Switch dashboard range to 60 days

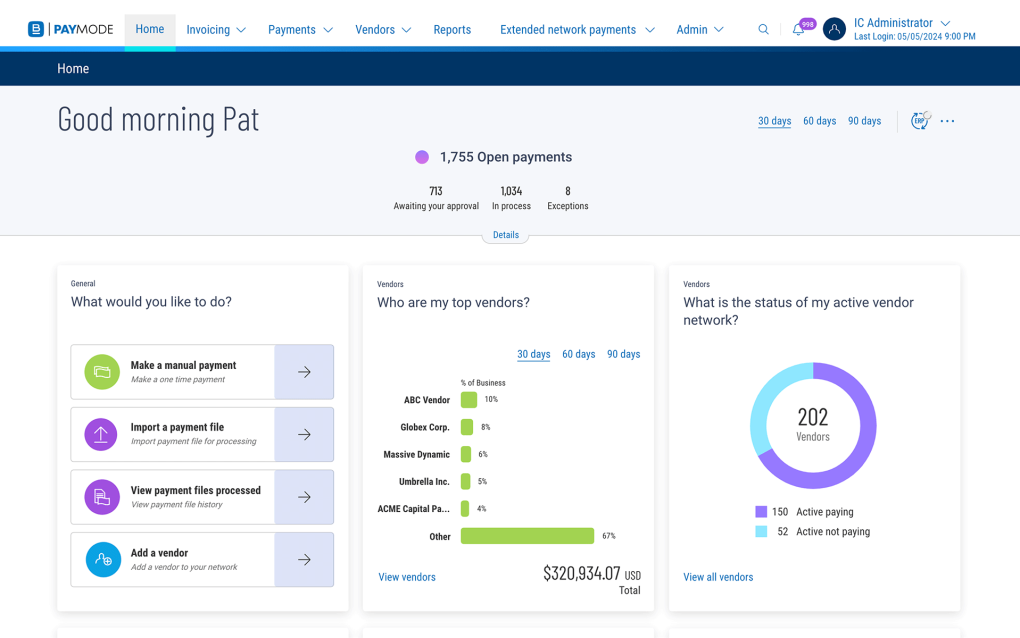(819, 121)
